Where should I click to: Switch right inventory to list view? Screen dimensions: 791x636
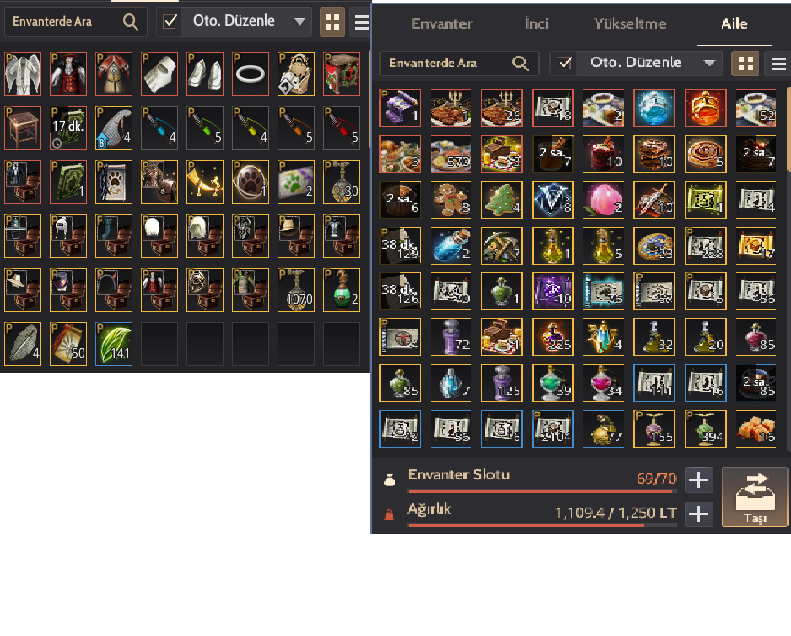[779, 64]
